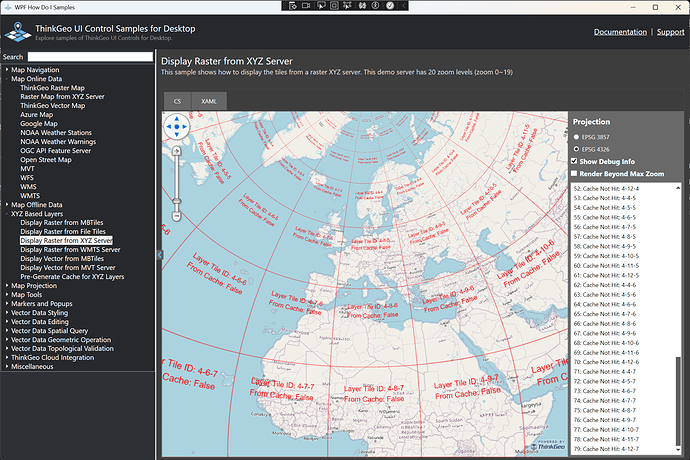Click the ThinkGeo logo in the header

(x=18, y=32)
